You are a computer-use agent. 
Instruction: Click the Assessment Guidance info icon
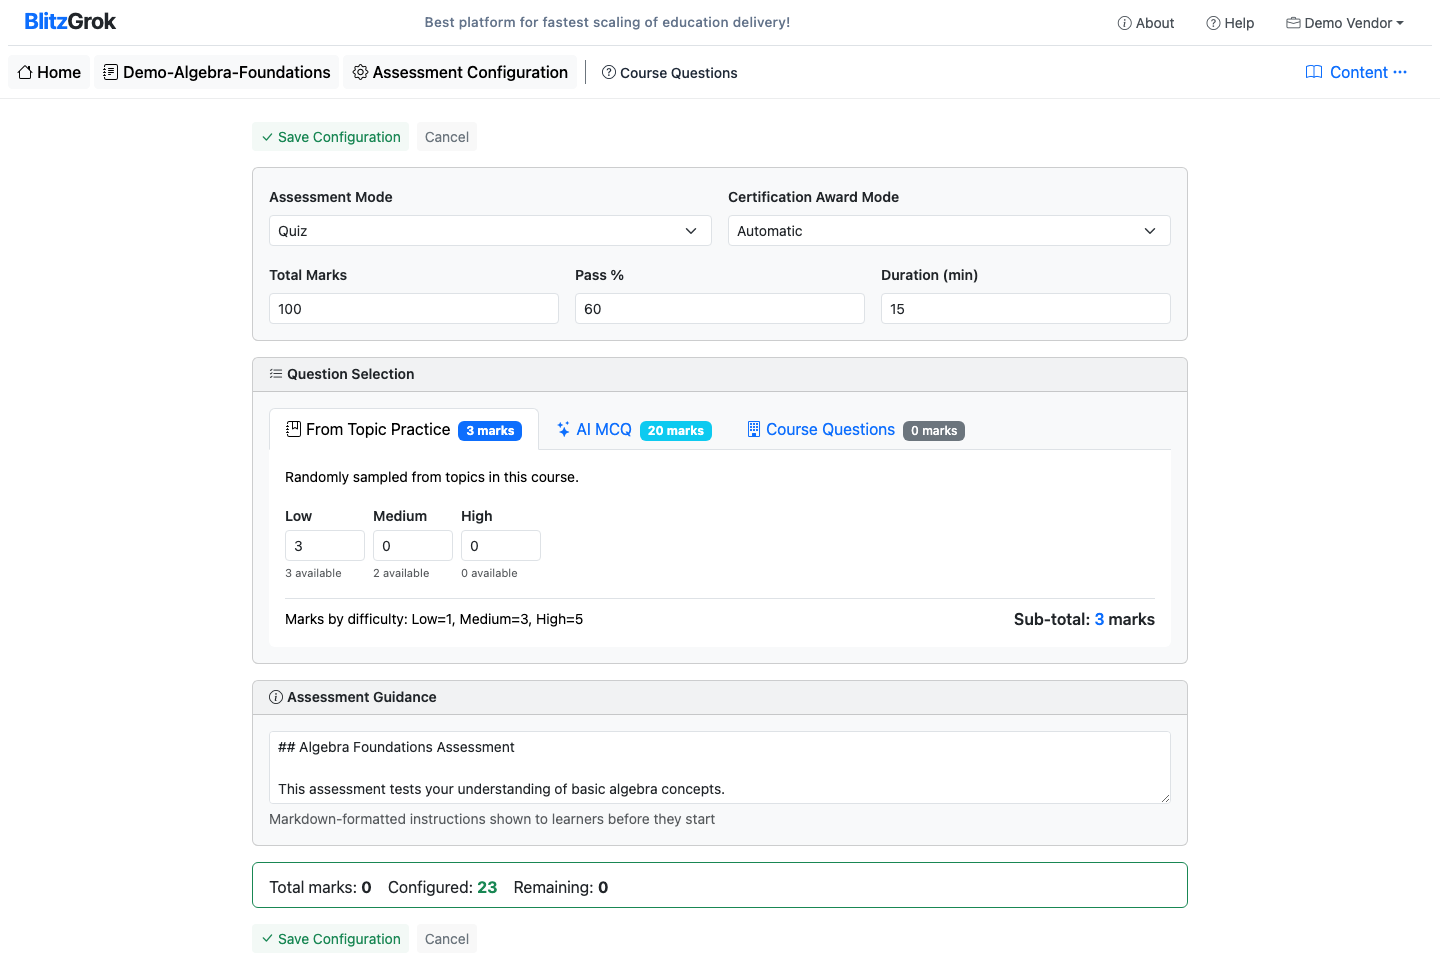[x=276, y=697]
